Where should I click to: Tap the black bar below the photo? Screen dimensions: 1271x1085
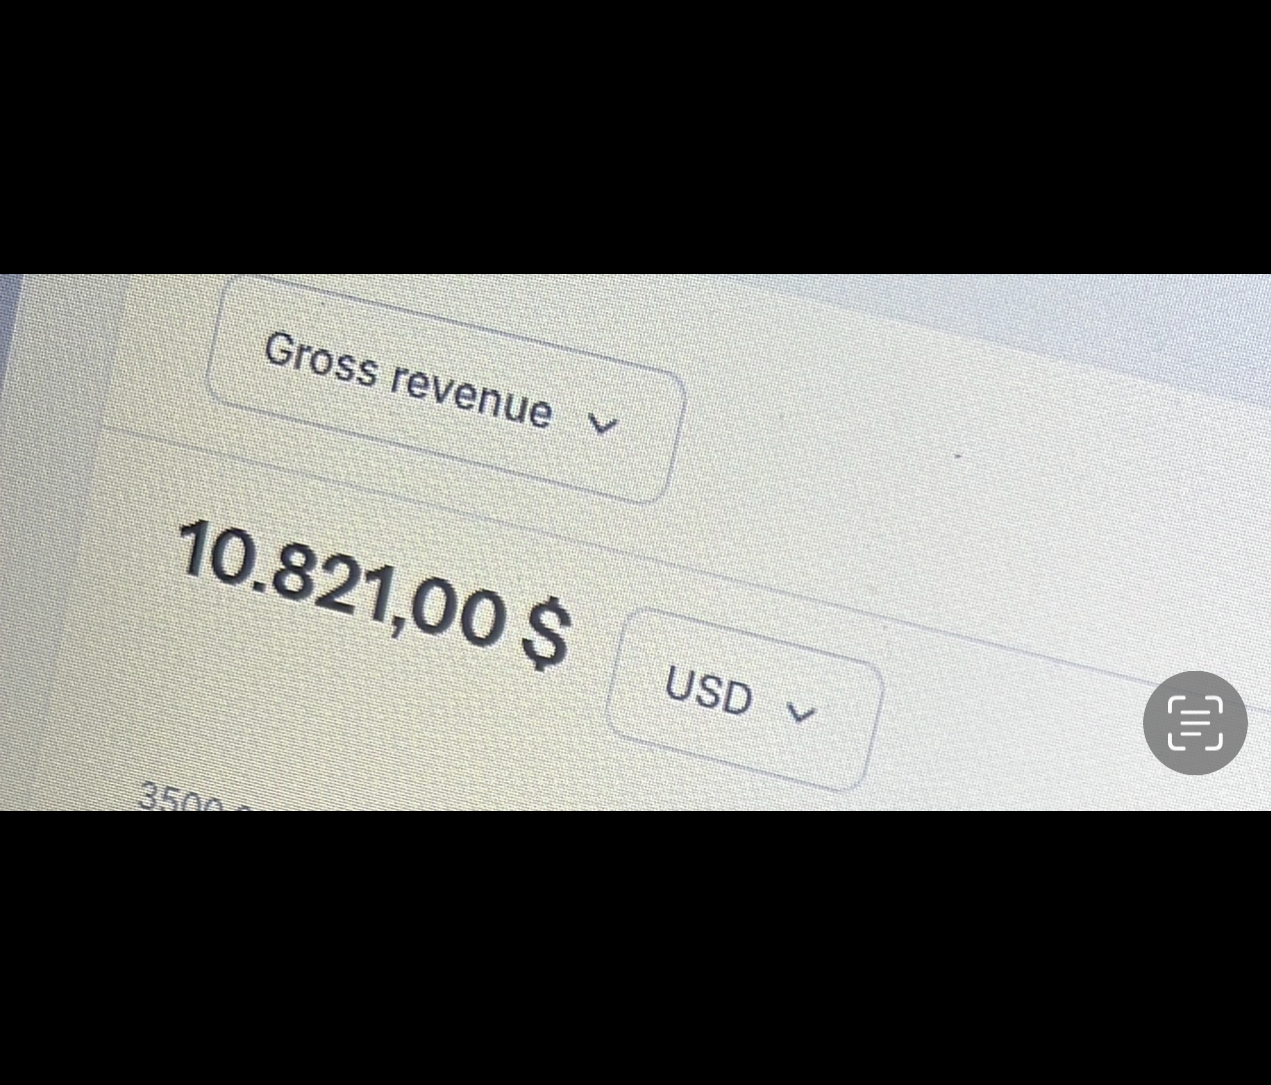point(635,948)
